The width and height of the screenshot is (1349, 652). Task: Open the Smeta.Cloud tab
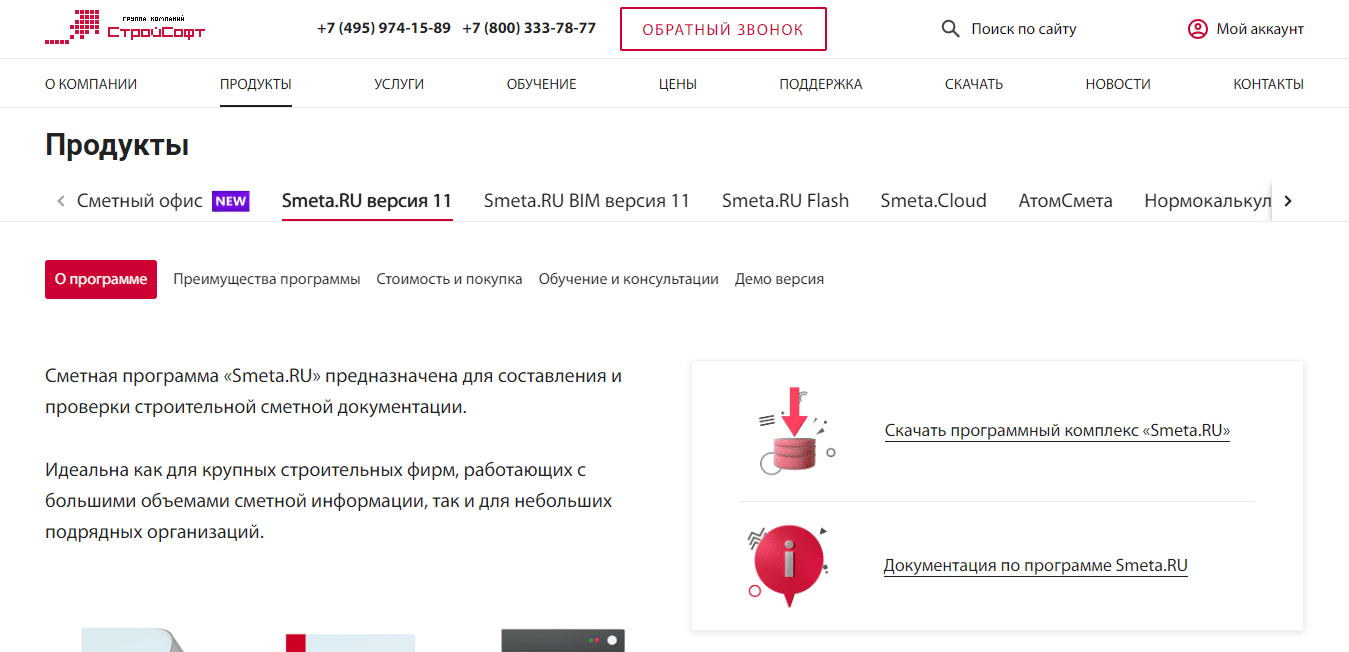pos(933,201)
